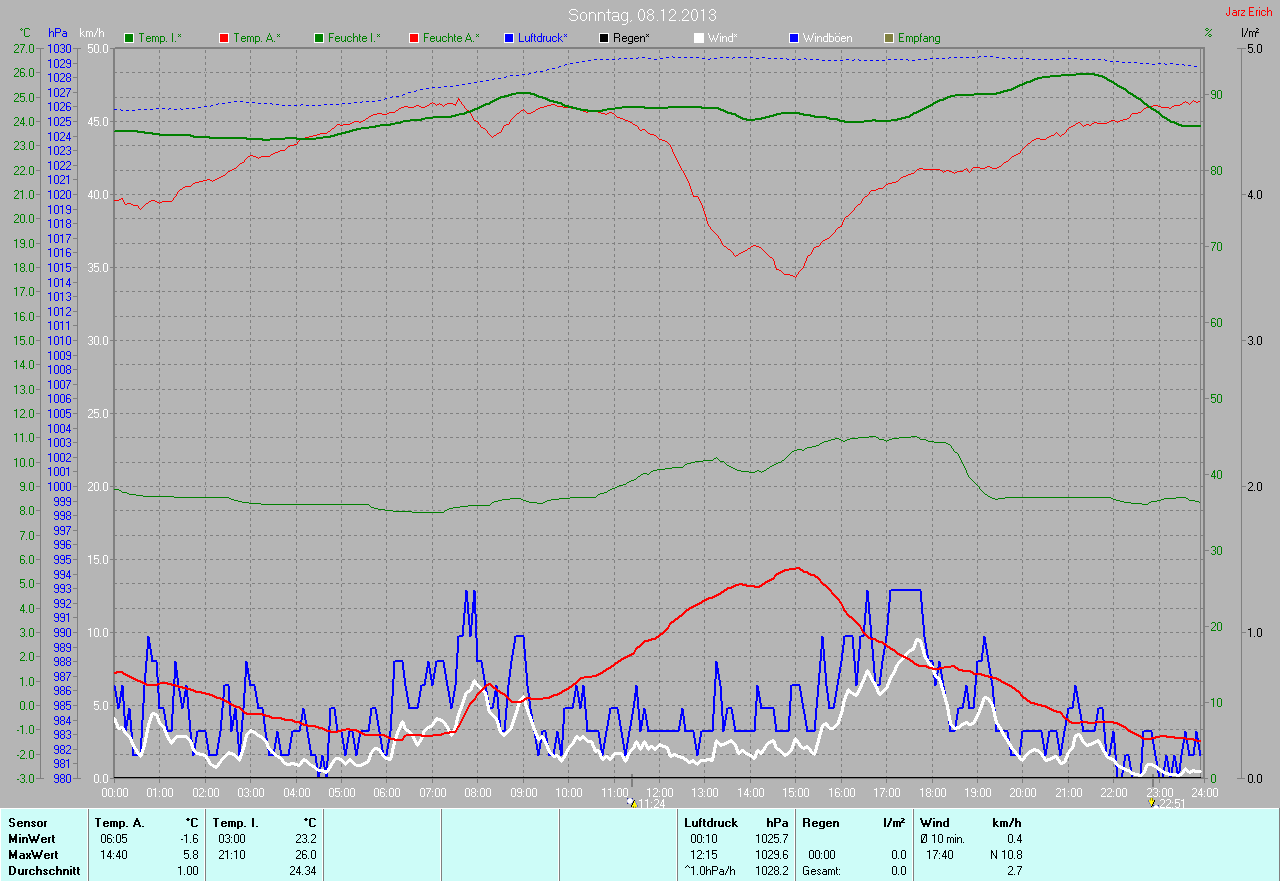Viewport: 1280px width, 881px height.
Task: Click the 12:15 pressure maximum time
Action: [705, 855]
